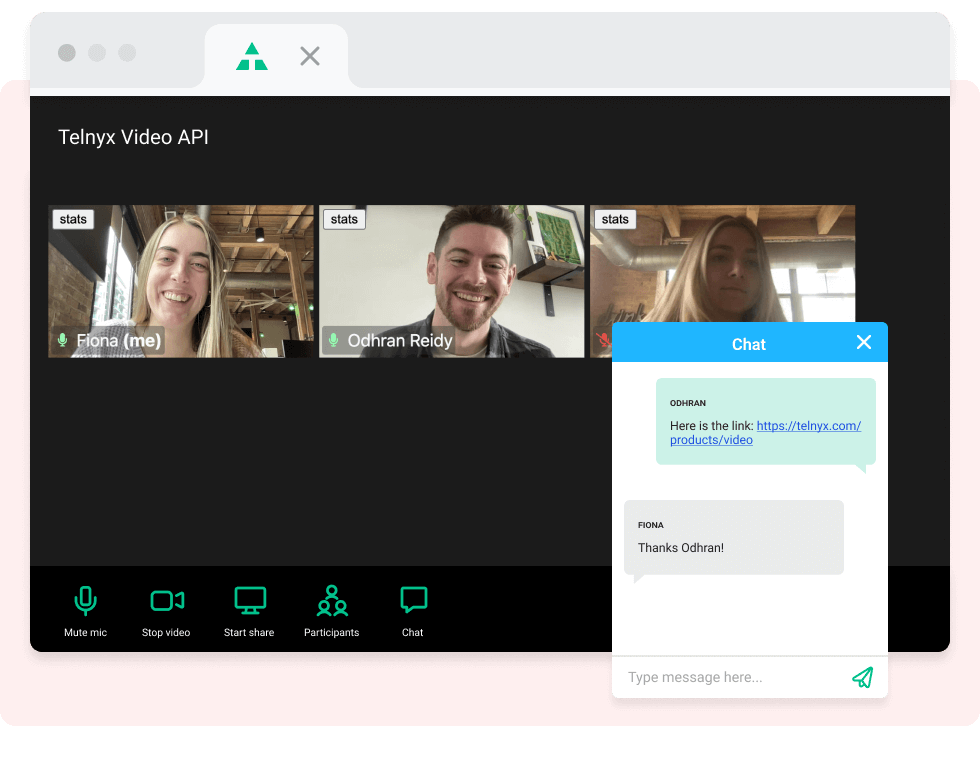This screenshot has height=778, width=980.
Task: Close the browser tab with the X
Action: pos(310,56)
